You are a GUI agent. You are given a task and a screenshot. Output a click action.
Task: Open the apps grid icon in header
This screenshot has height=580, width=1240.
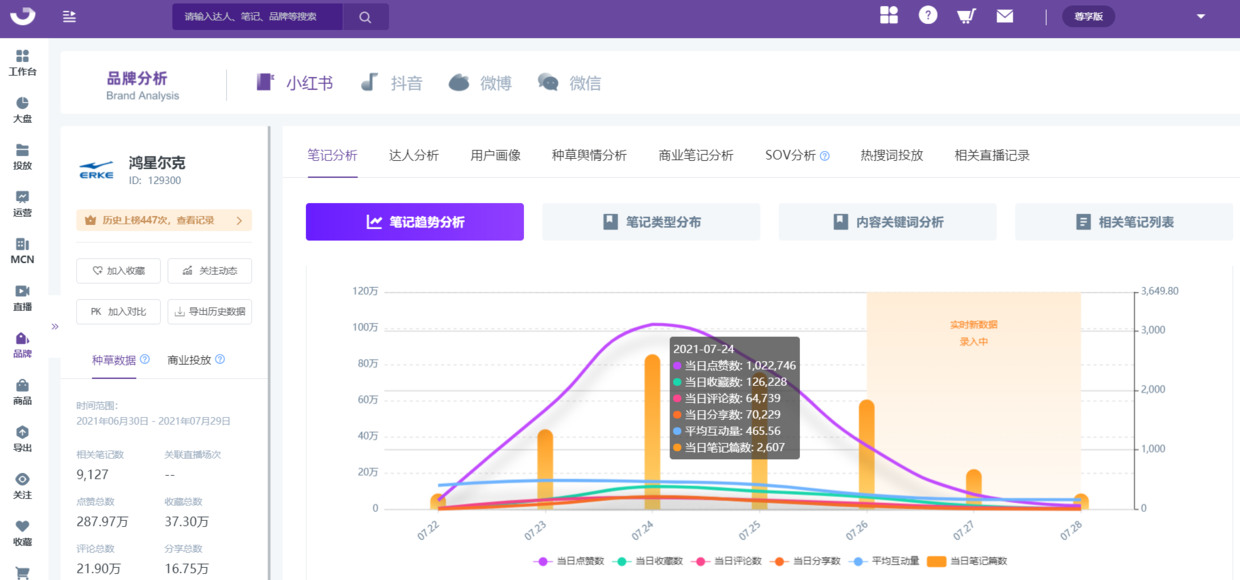click(x=889, y=15)
